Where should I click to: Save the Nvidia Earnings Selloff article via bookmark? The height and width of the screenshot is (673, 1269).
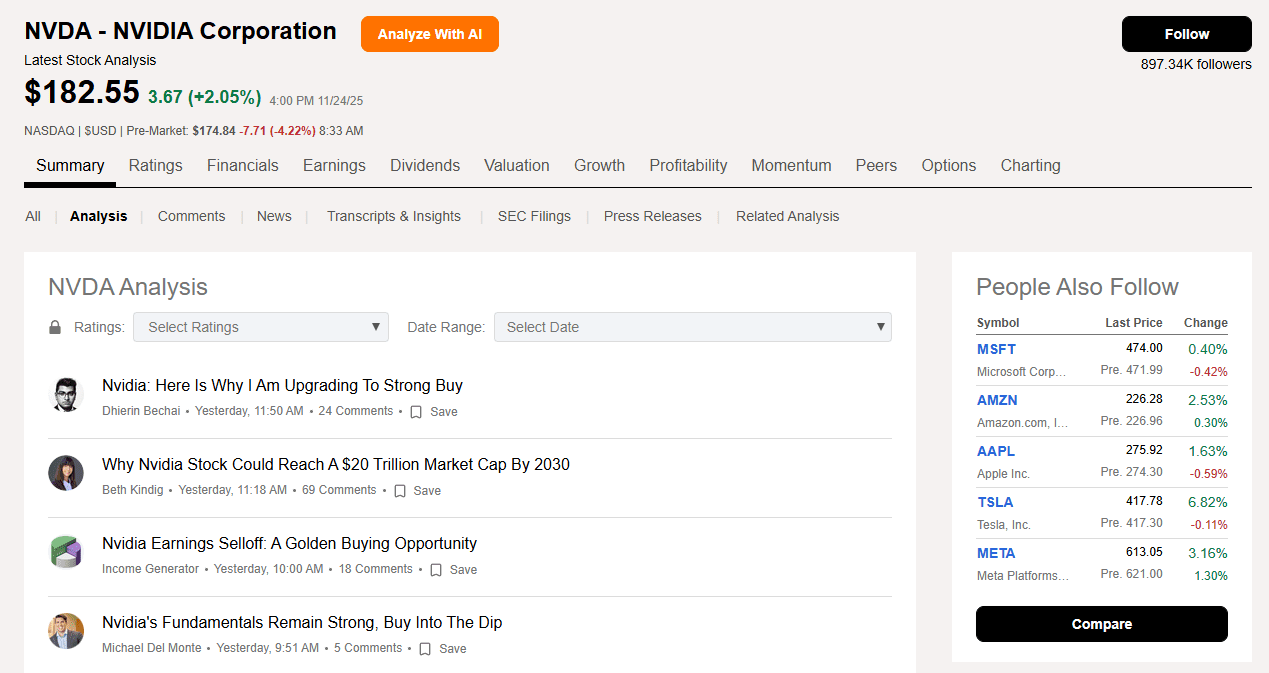[x=436, y=570]
